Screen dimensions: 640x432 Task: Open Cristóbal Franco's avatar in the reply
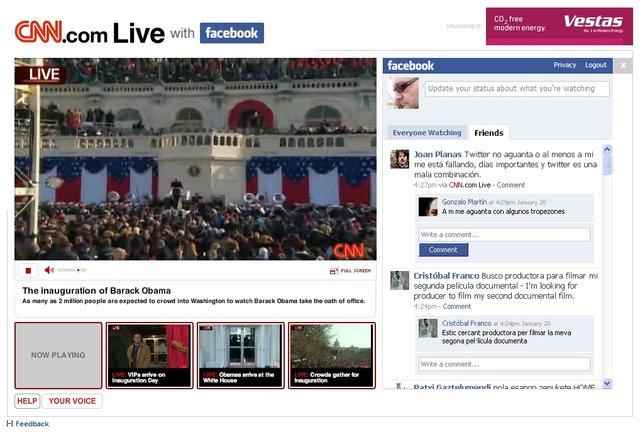click(428, 328)
